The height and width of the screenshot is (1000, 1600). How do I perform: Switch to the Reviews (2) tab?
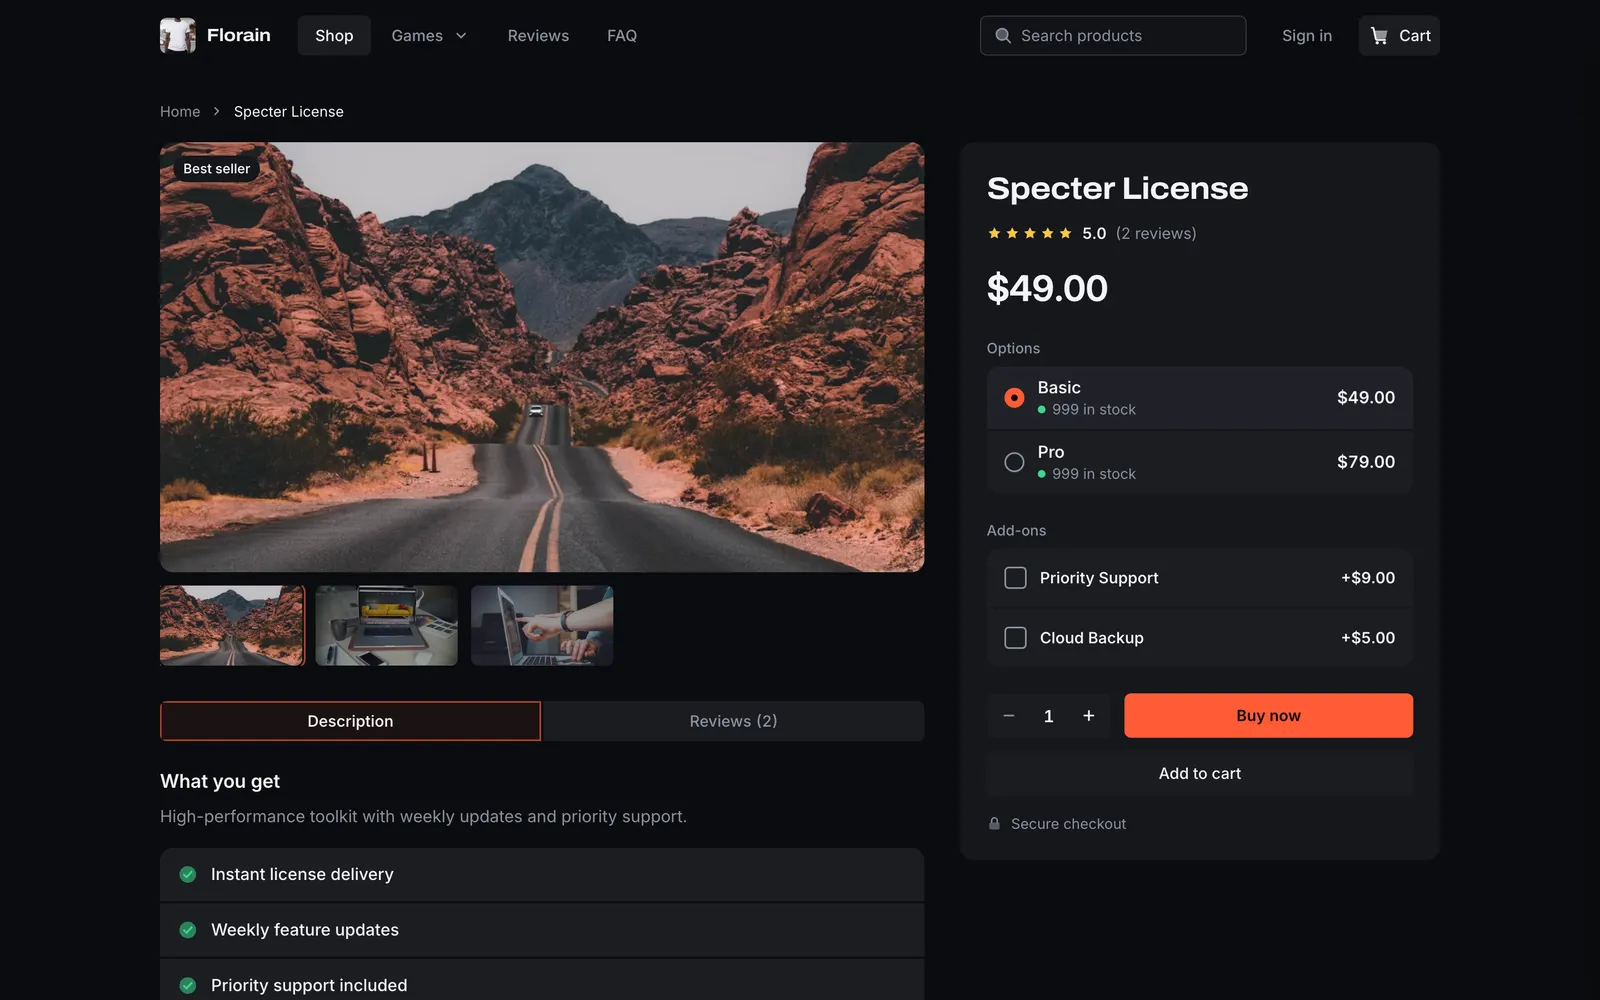click(733, 721)
